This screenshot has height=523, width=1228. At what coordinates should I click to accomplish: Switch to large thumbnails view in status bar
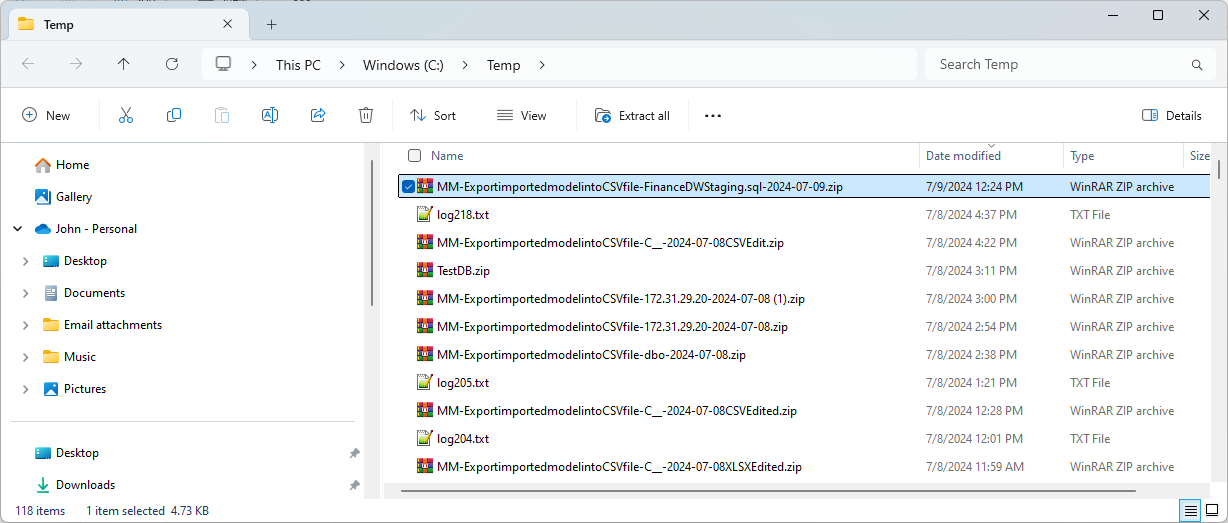tap(1212, 511)
